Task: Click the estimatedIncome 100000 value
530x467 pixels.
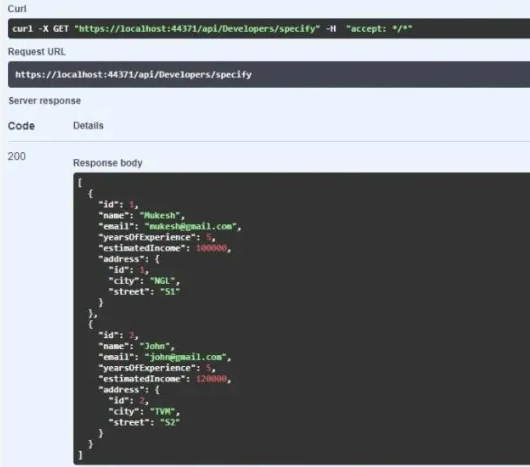Action: tap(212, 248)
